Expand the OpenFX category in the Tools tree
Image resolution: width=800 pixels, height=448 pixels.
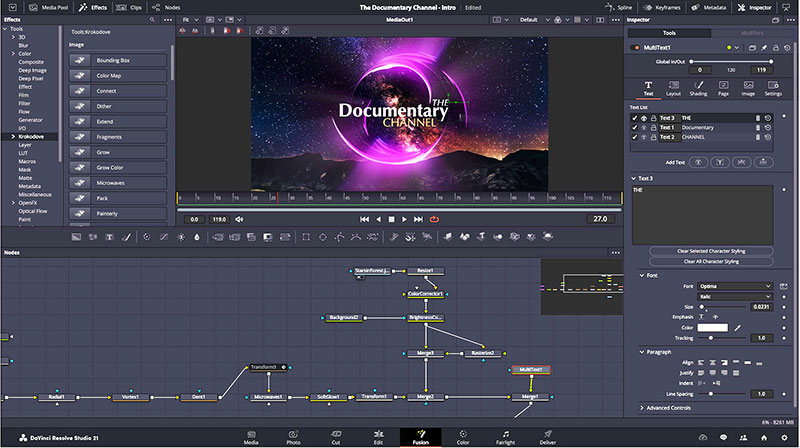(13, 203)
